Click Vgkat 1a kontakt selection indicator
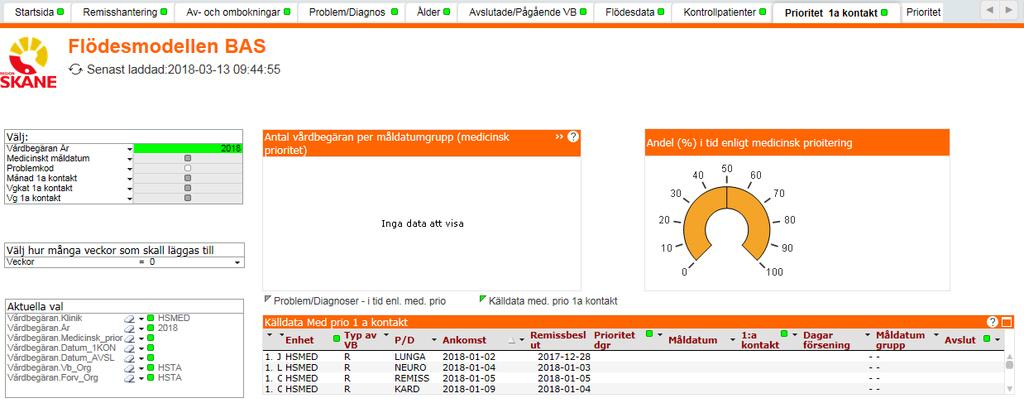Viewport: 1024px width, 403px height. point(187,187)
